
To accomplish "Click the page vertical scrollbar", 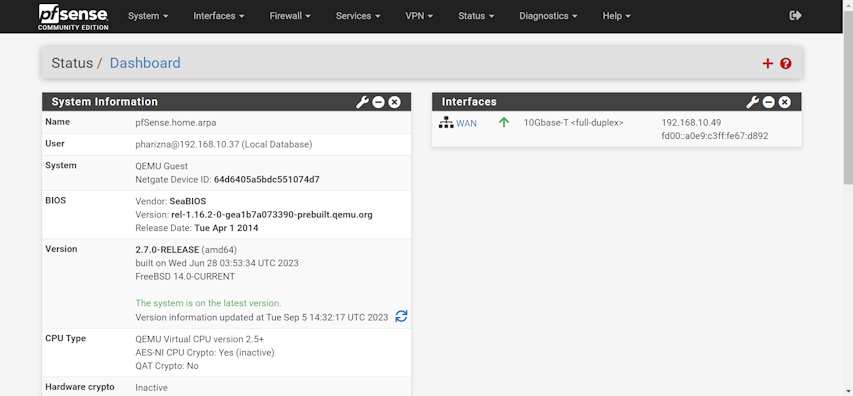I will (848, 98).
